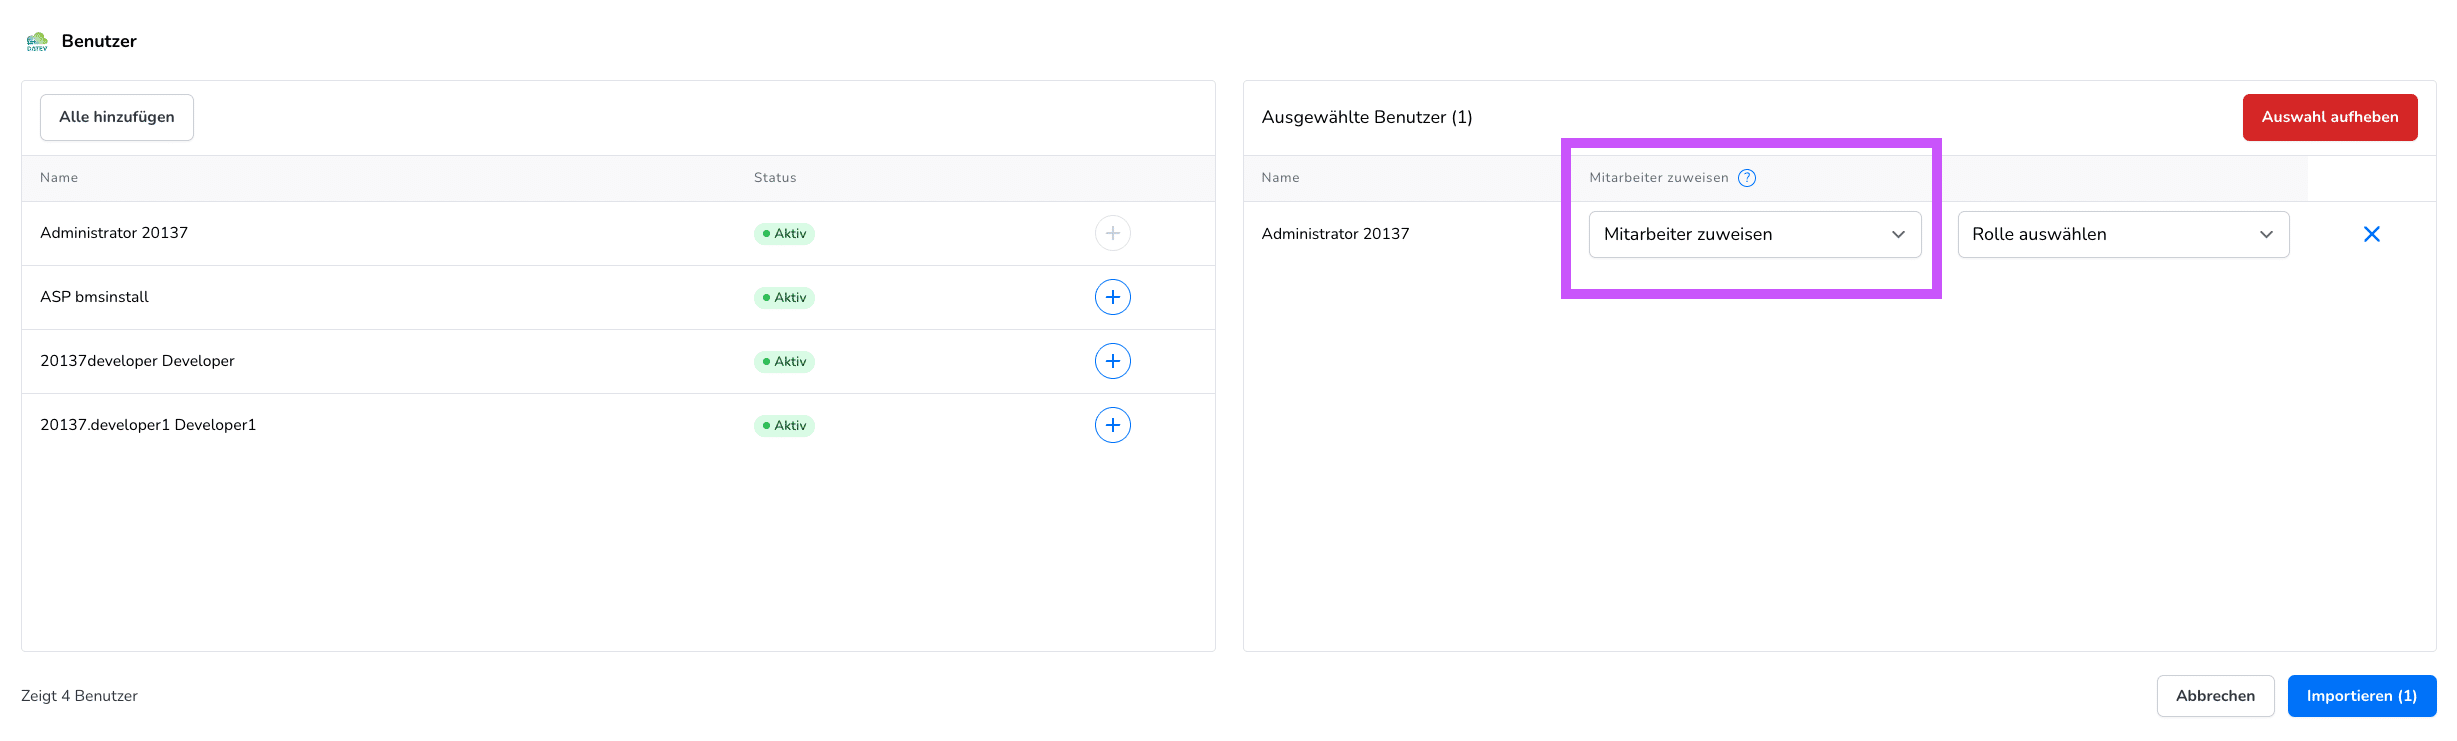Click the chevron arrow in Rolle auswählen
2457x741 pixels.
coord(2266,234)
